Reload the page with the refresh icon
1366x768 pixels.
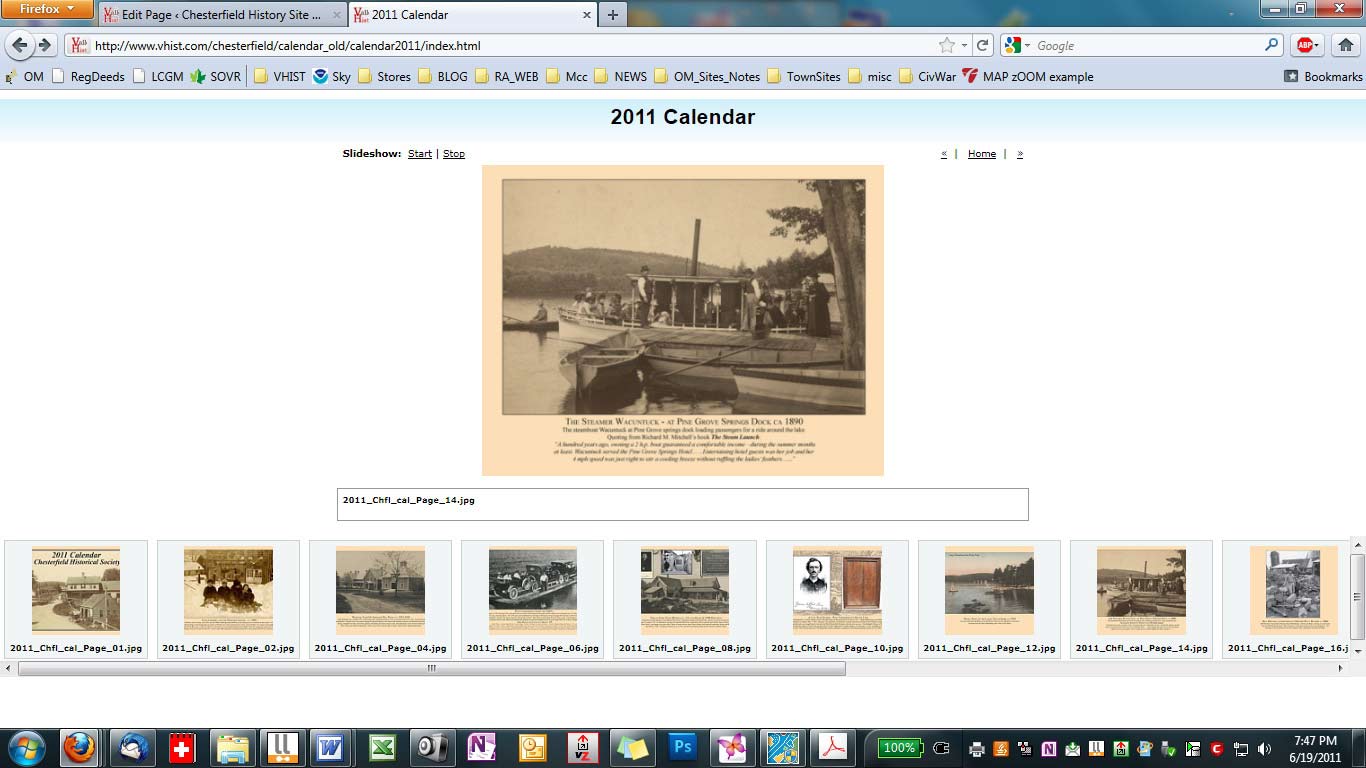983,45
